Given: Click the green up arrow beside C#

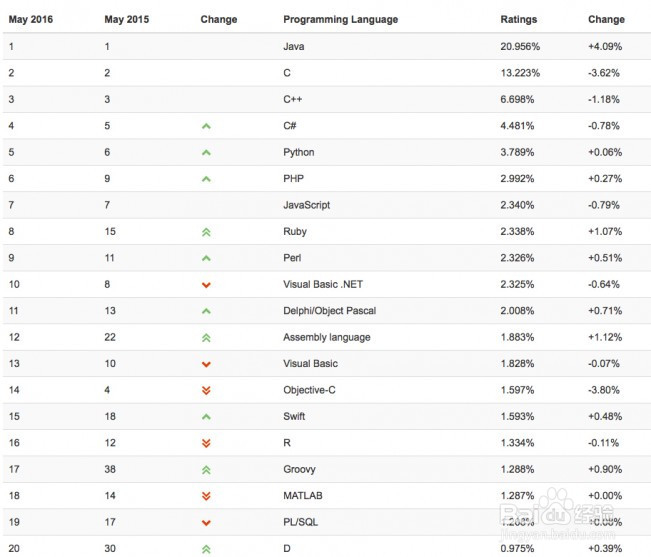Looking at the screenshot, I should pos(206,126).
